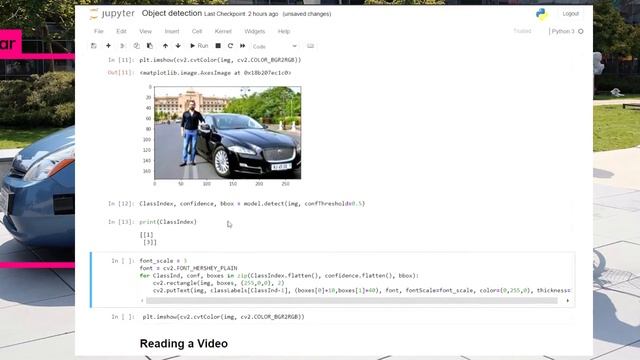Restart the kernel icon
Image resolution: width=640 pixels, height=360 pixels.
click(230, 46)
